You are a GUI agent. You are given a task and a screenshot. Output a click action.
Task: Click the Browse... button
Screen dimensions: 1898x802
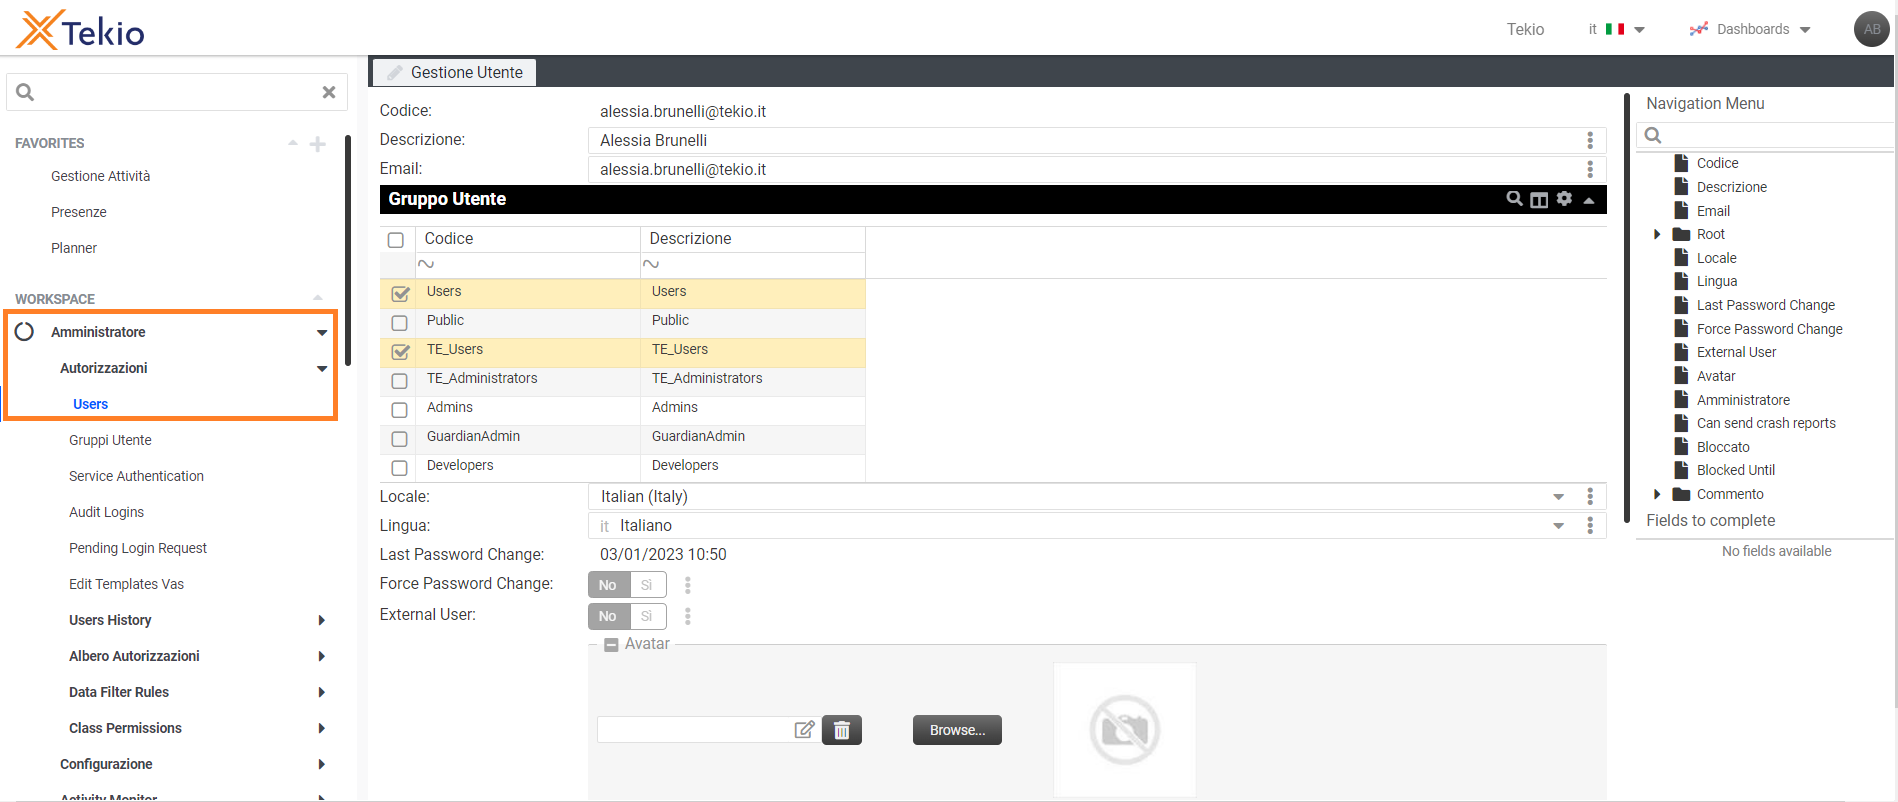tap(957, 730)
